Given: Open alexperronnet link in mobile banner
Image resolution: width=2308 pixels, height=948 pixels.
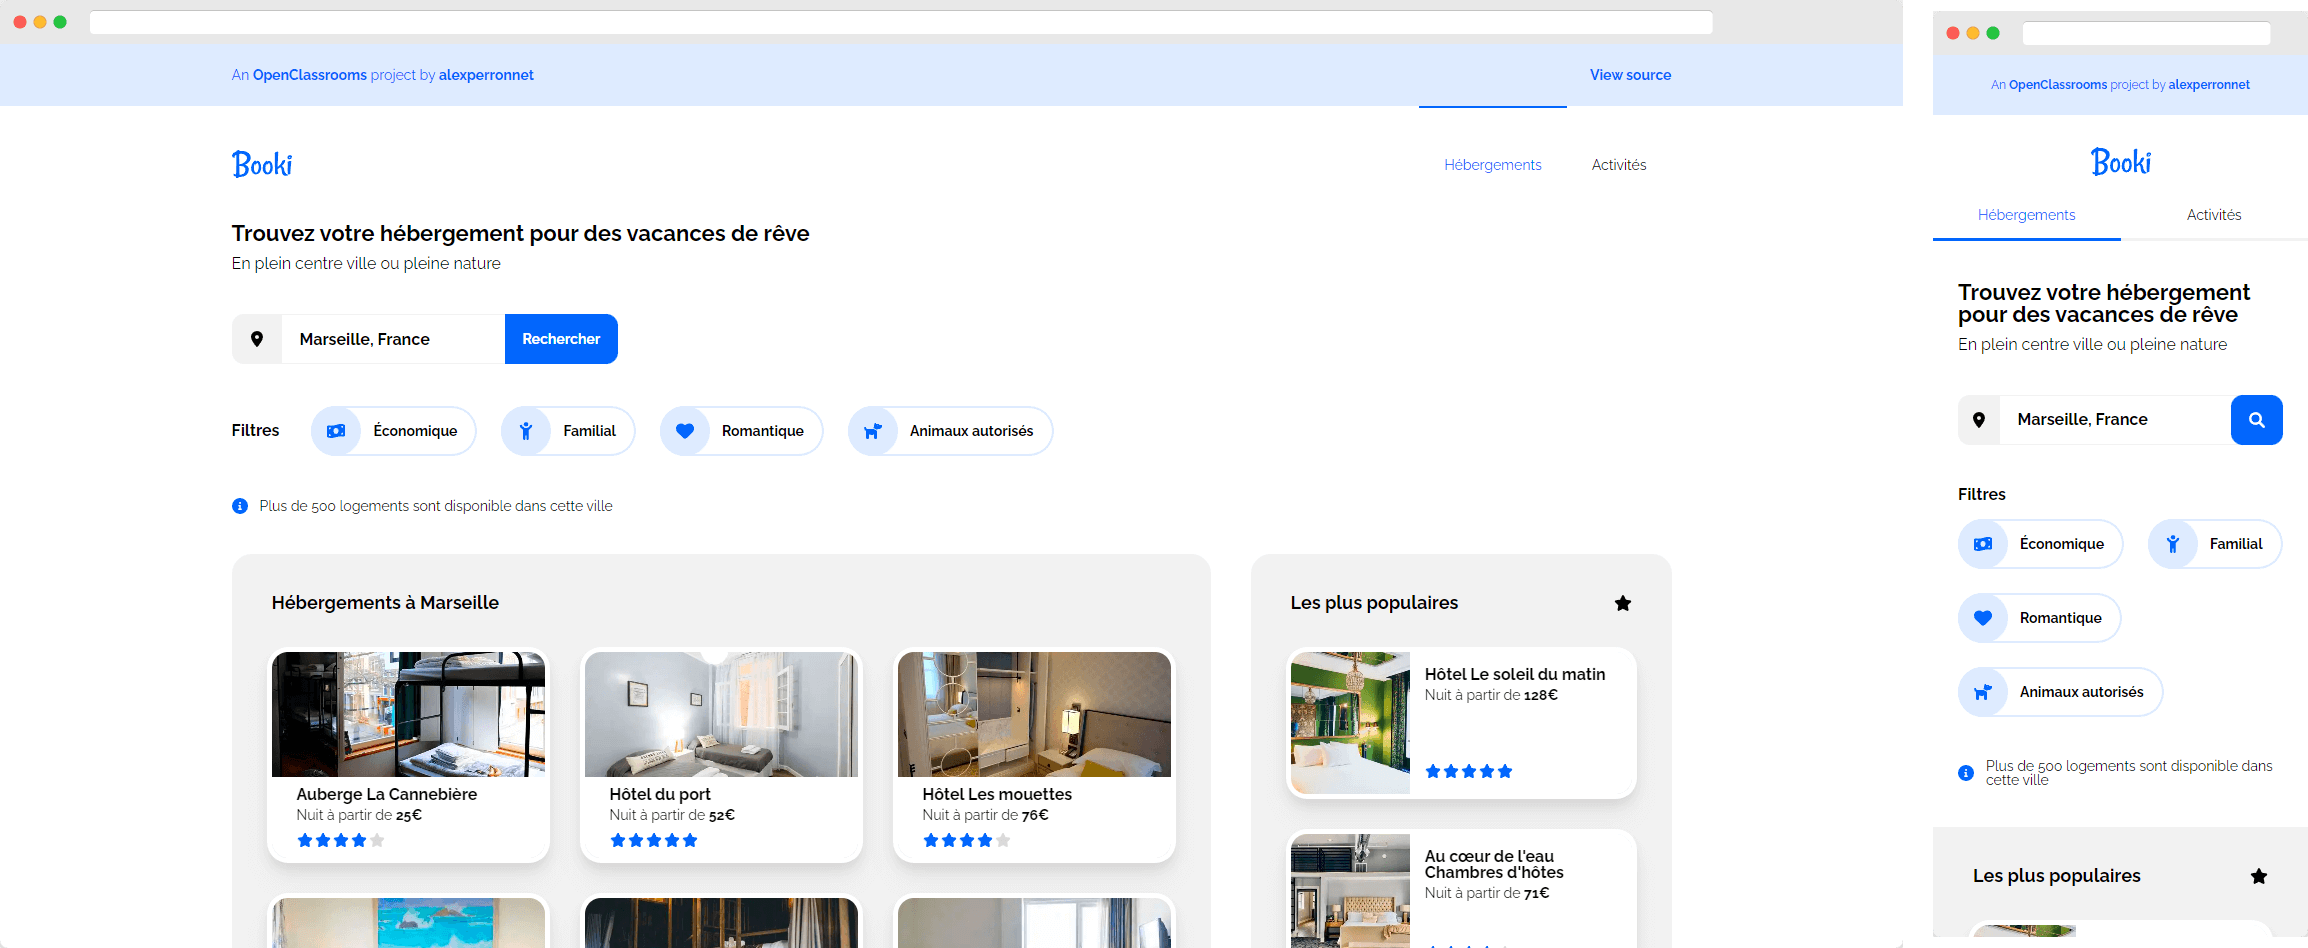Looking at the screenshot, I should pyautogui.click(x=2209, y=85).
